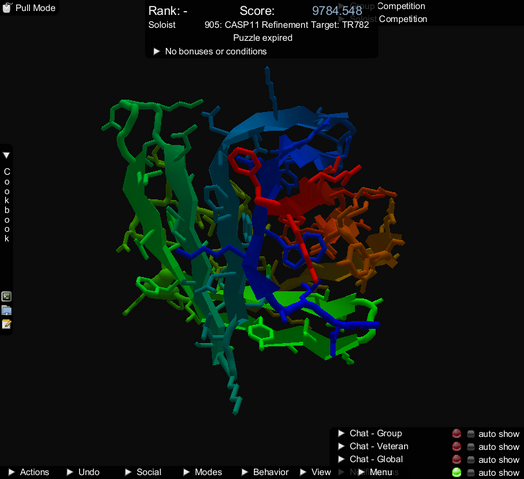Click the Soloist label under Rank

tap(162, 25)
